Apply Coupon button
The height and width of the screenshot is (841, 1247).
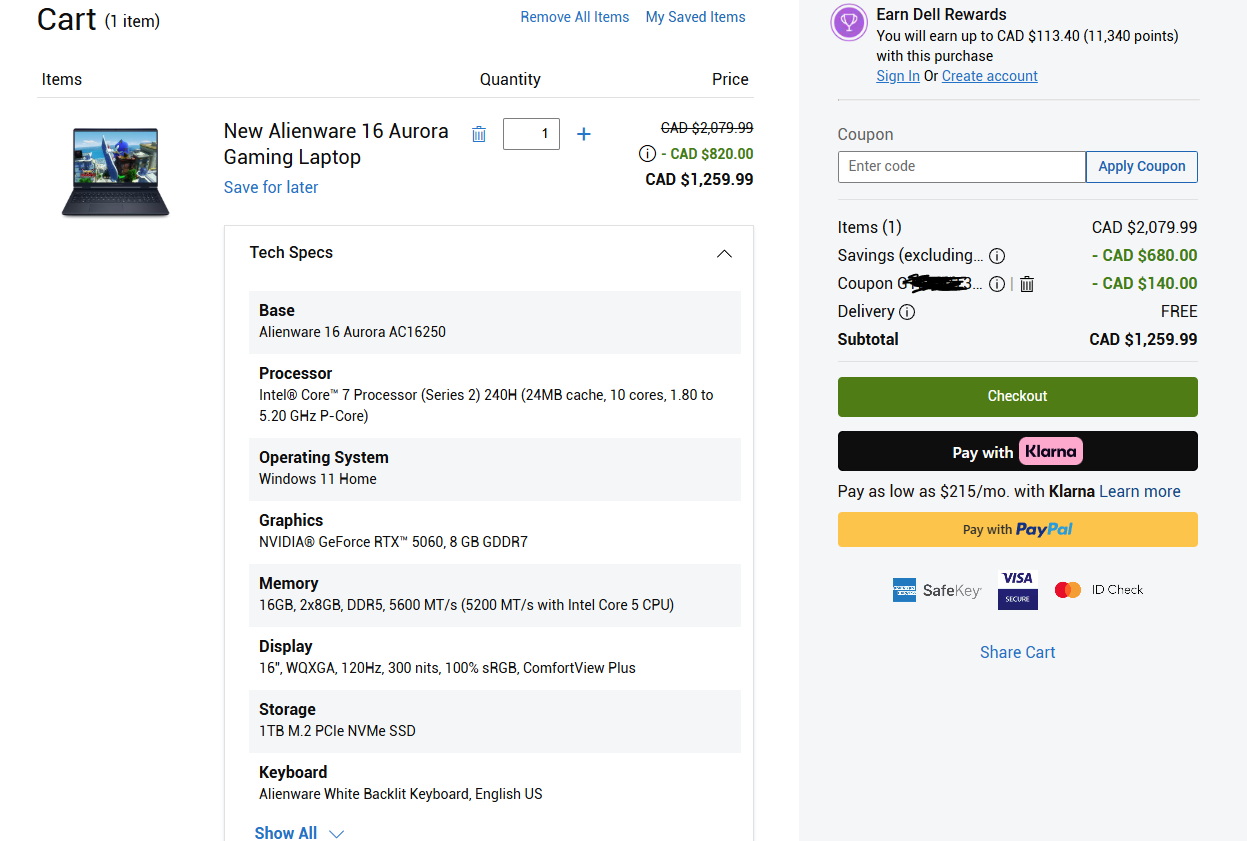[1142, 167]
